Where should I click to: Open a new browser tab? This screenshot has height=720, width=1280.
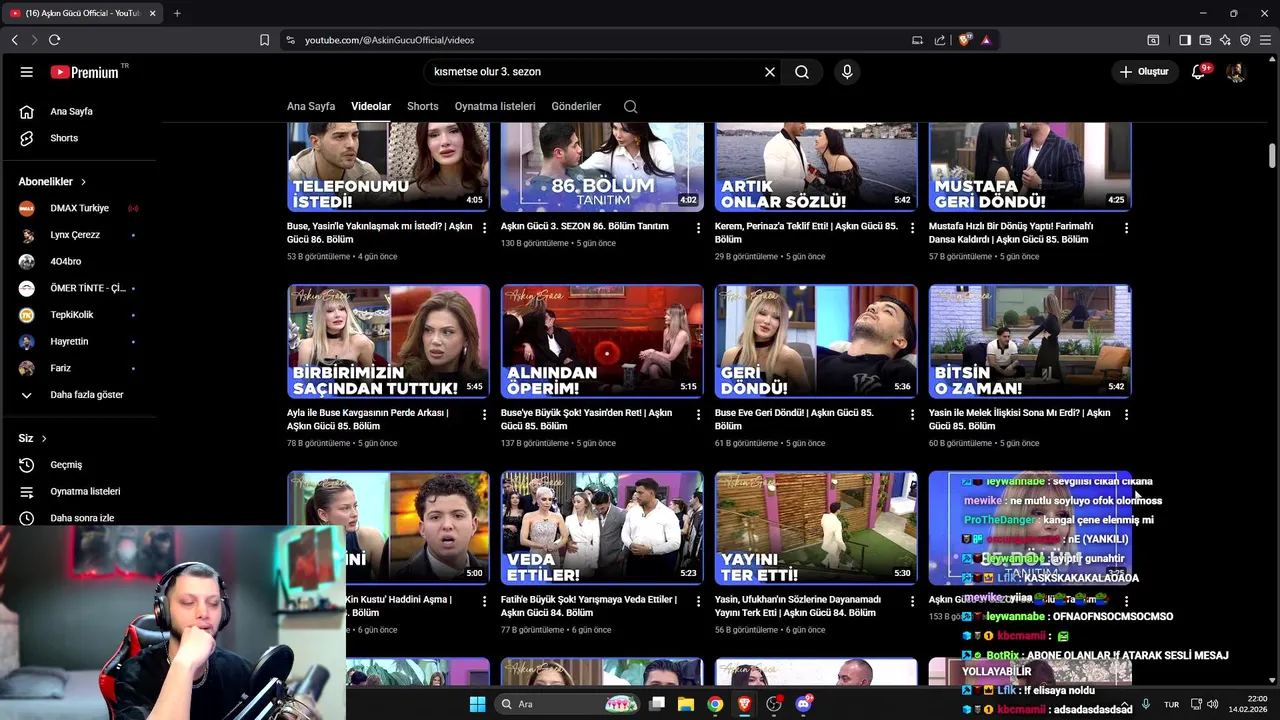tap(177, 13)
